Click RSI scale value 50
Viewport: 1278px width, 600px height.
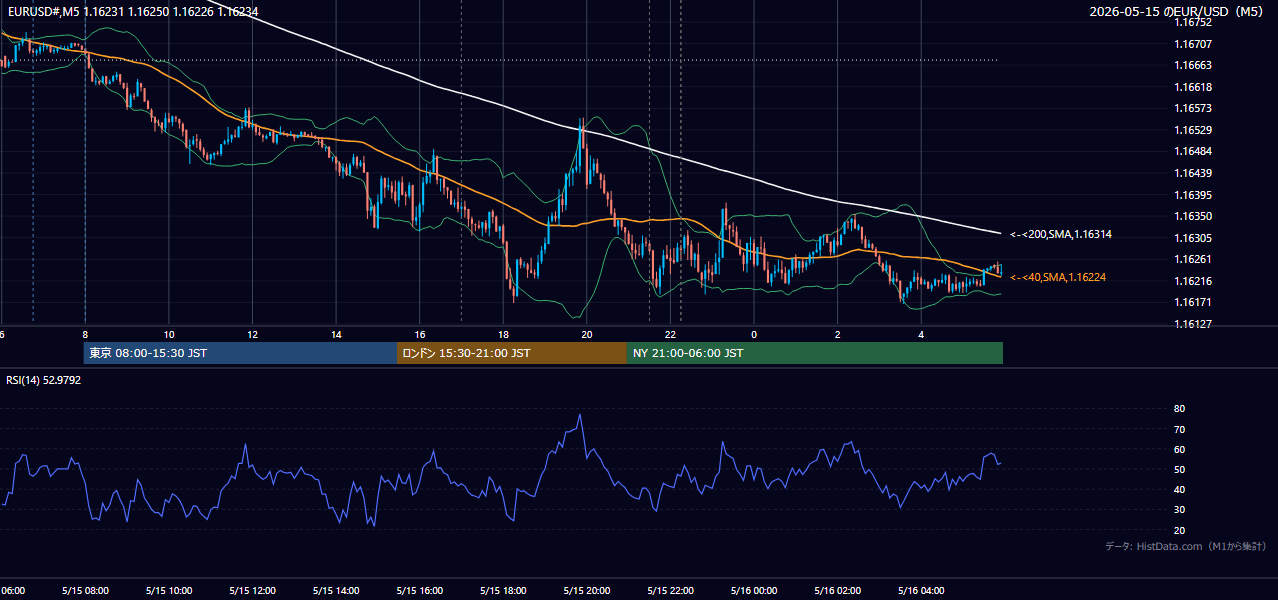[1180, 469]
